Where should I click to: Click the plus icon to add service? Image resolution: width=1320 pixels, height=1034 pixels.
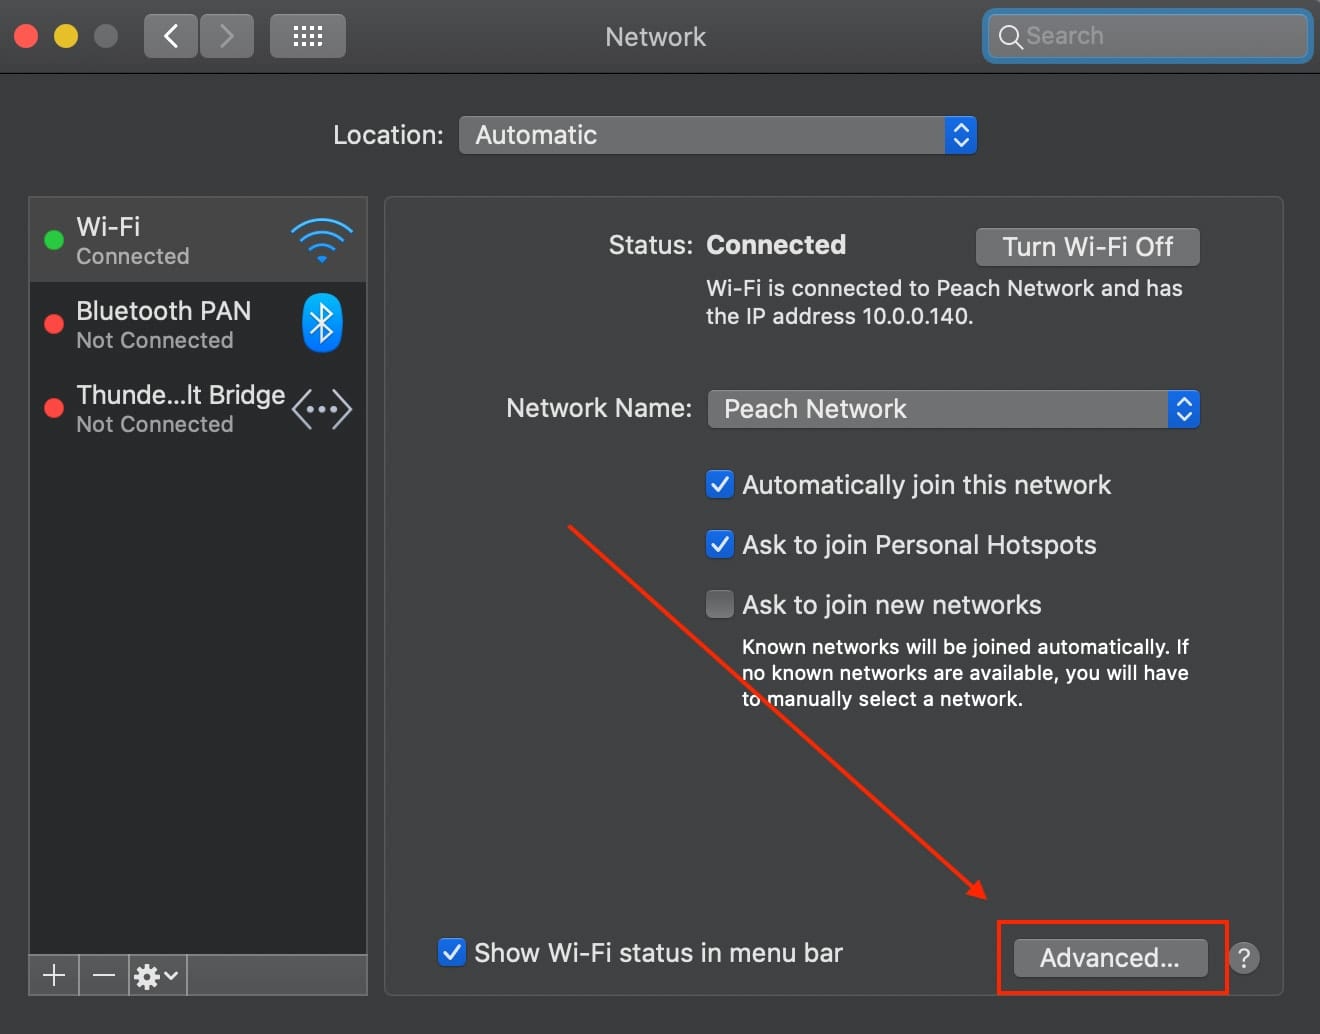pyautogui.click(x=54, y=975)
